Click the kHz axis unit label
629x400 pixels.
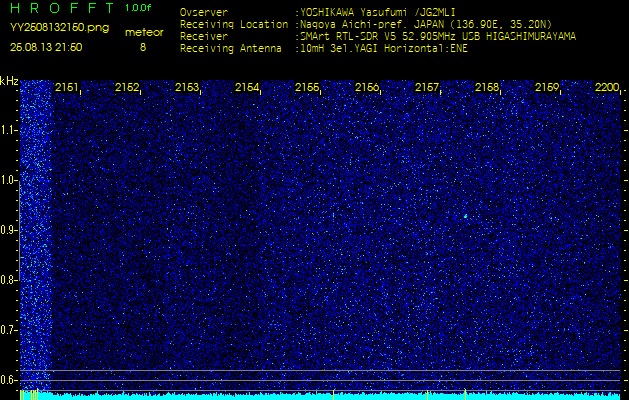tap(9, 81)
